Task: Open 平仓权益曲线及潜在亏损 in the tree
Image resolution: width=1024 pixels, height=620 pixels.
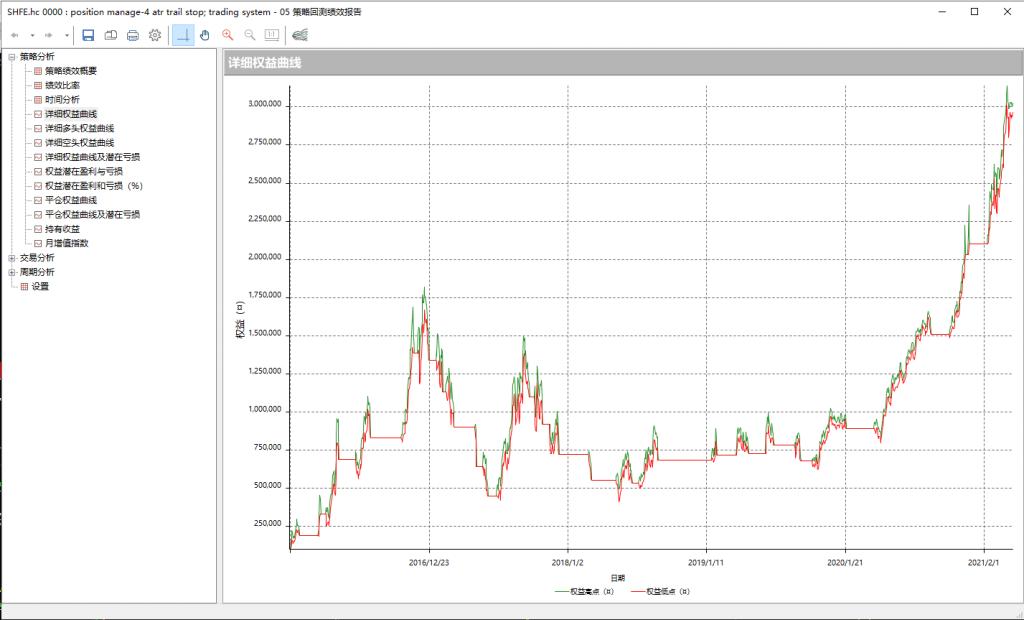Action: 92,215
